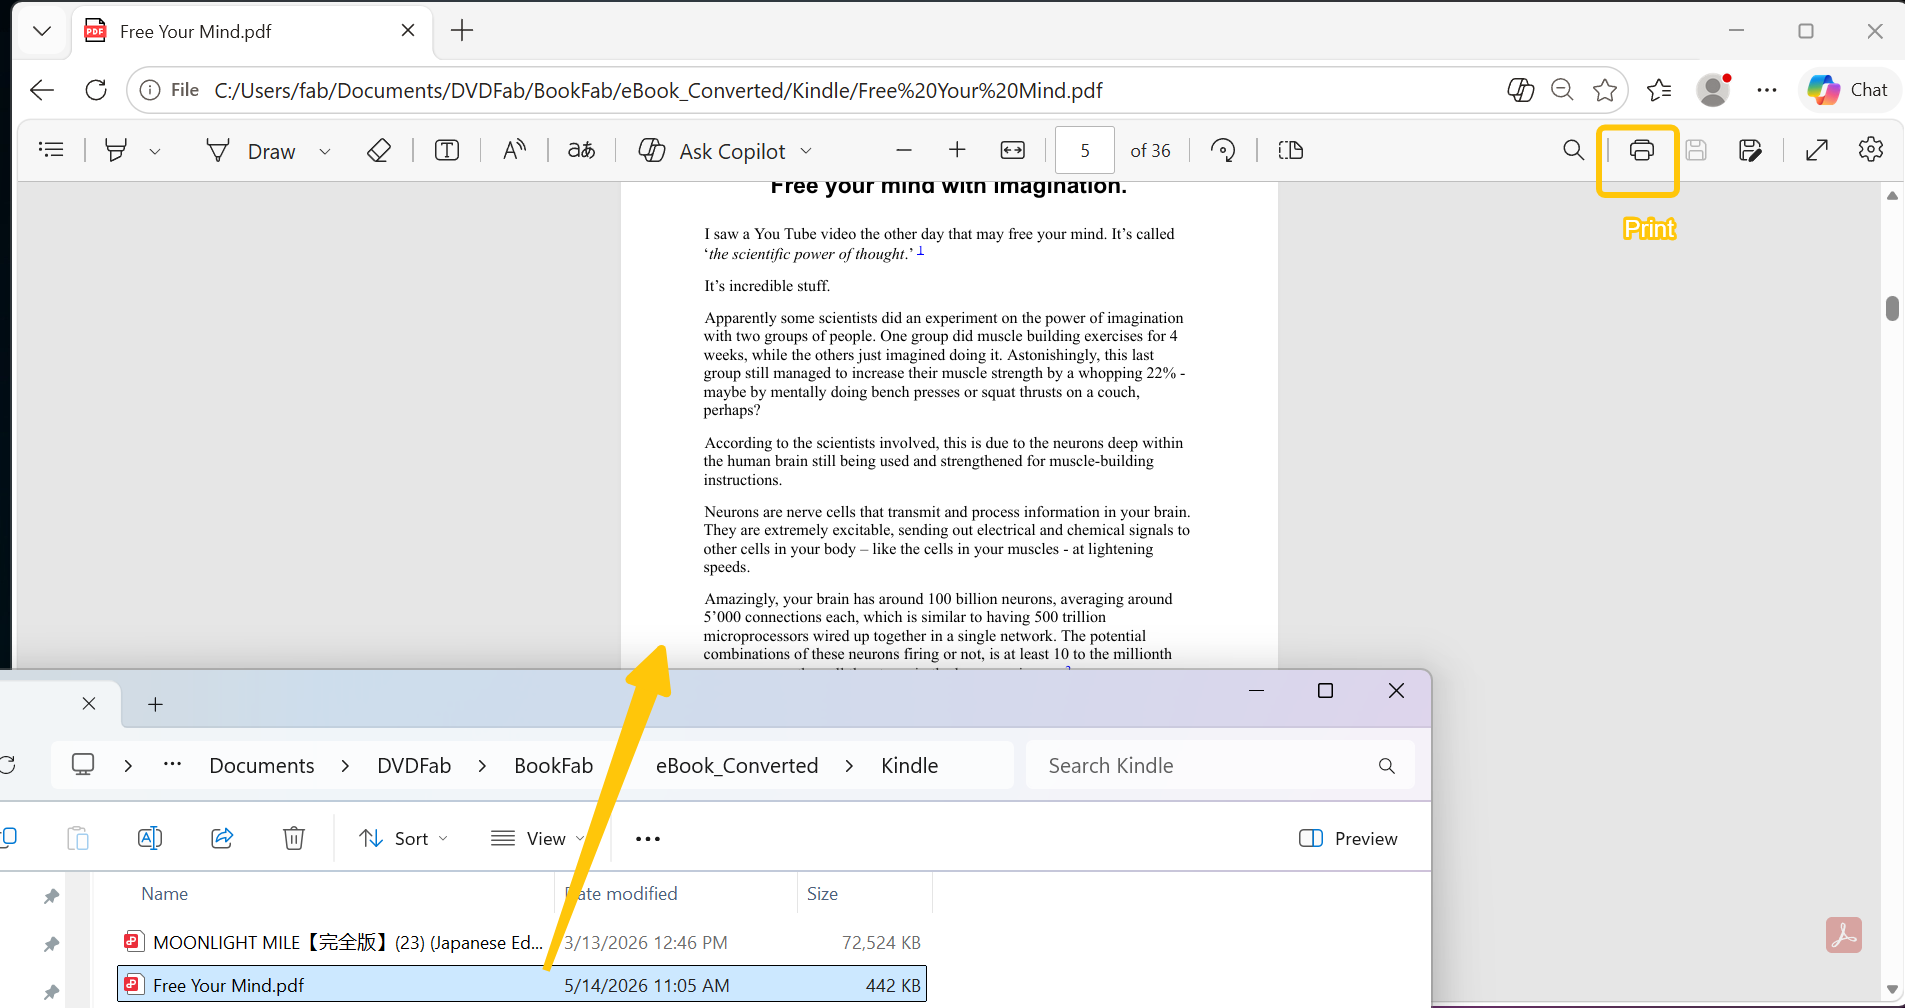Navigate to BookFab in breadcrumb

click(553, 766)
